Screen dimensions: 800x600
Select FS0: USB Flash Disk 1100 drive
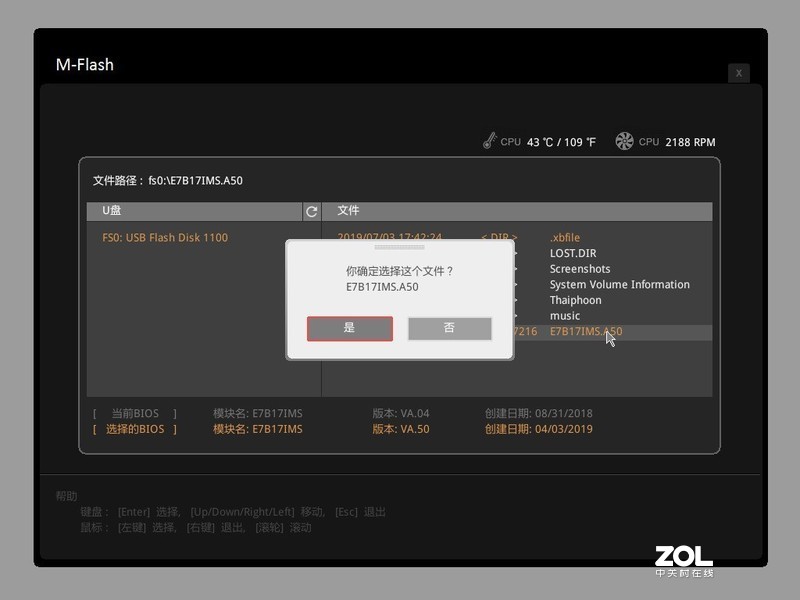[x=165, y=237]
